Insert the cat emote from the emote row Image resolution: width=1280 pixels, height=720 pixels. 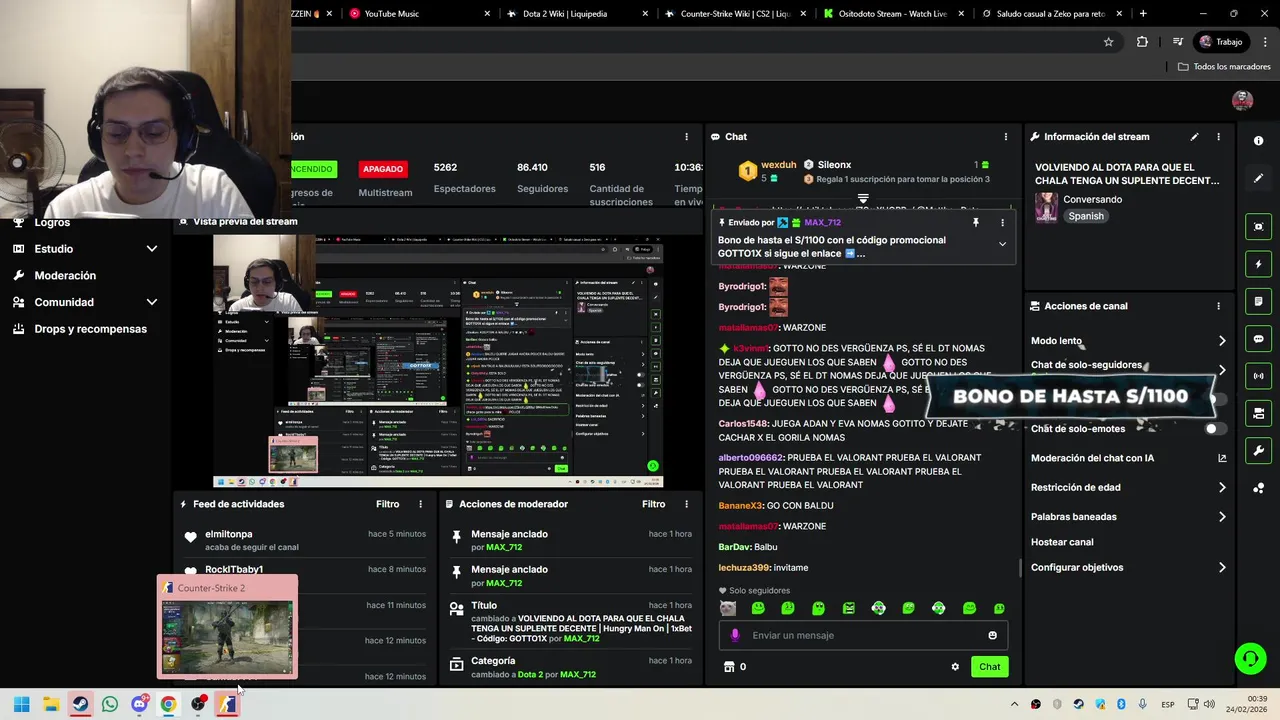pos(728,608)
